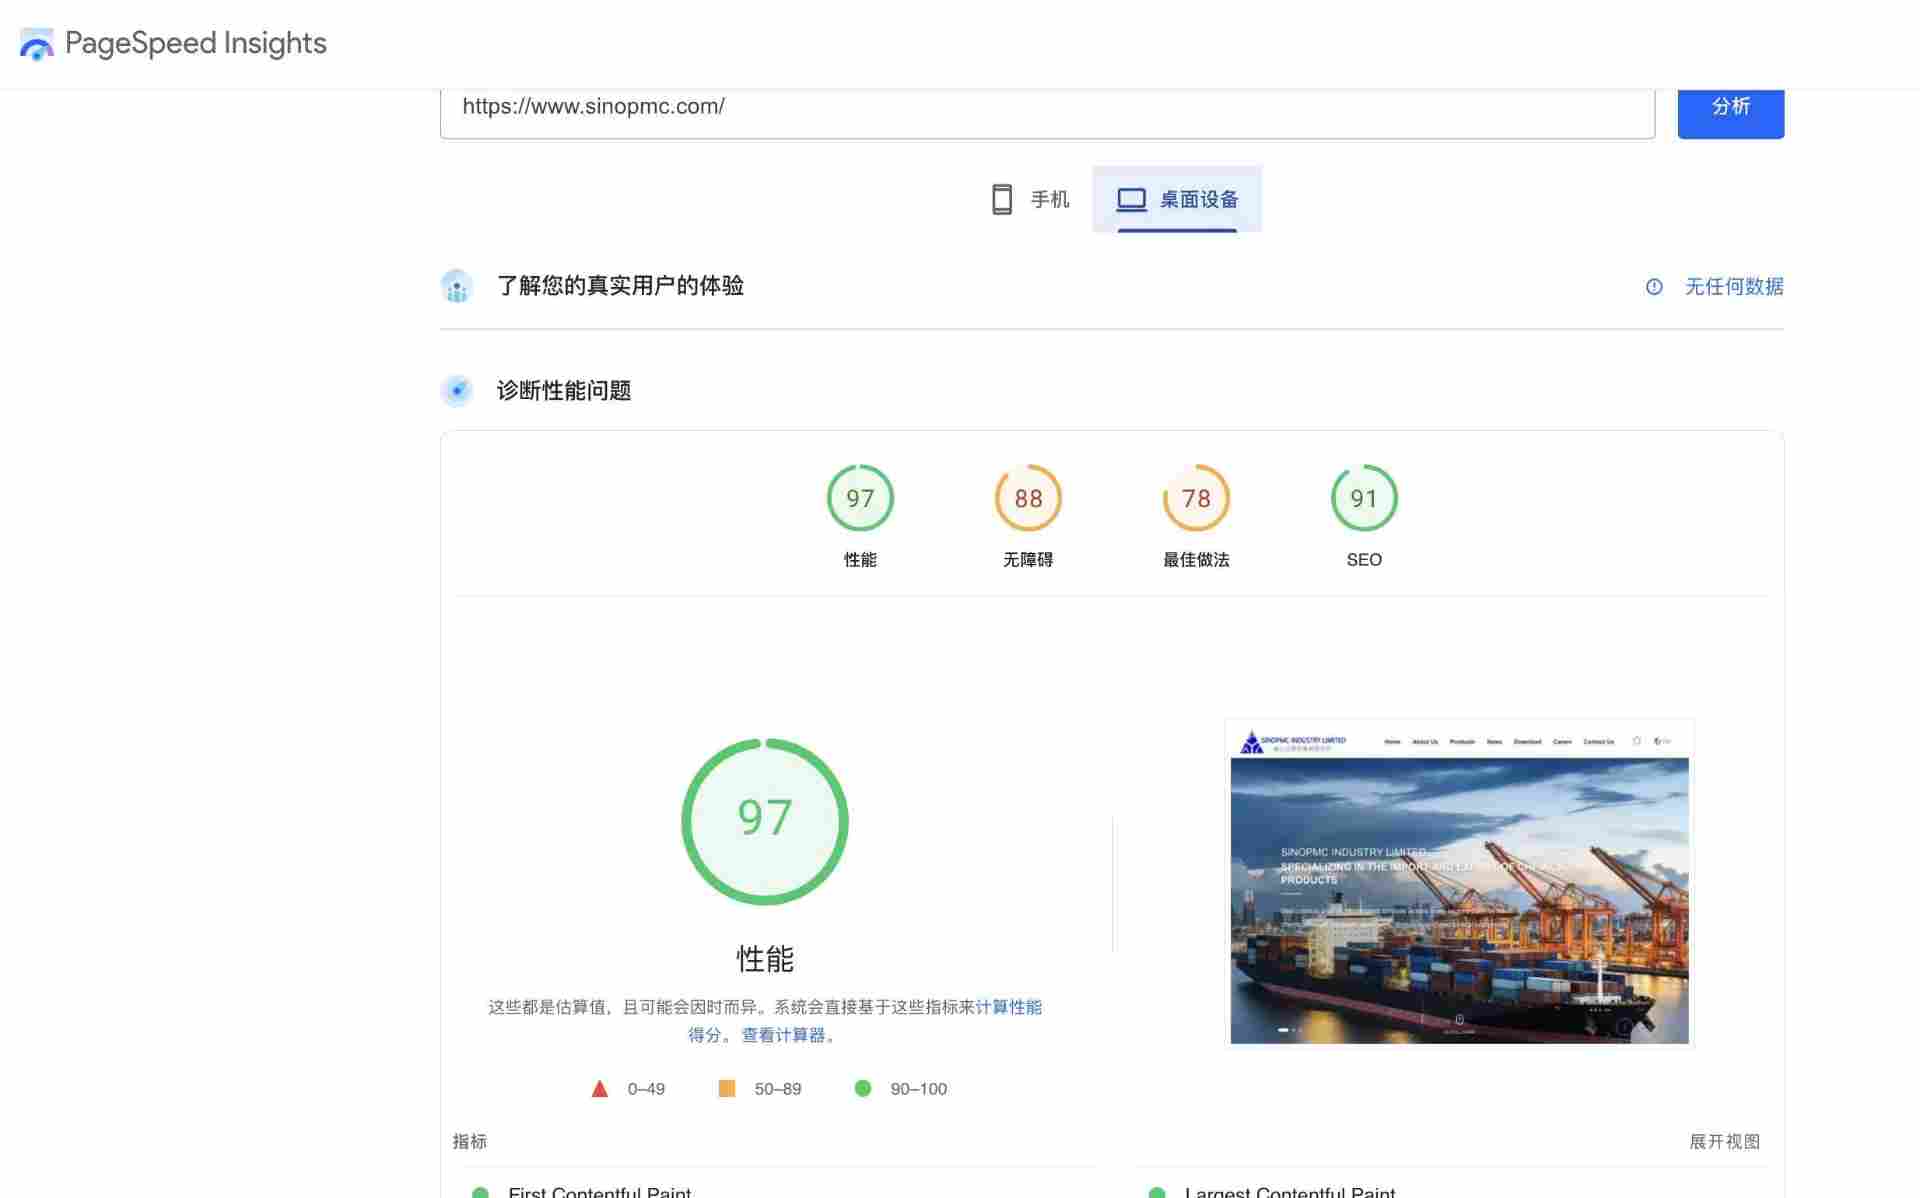Screen dimensions: 1920x1198
Task: Select the SEO score gauge showing 91
Action: point(1364,498)
